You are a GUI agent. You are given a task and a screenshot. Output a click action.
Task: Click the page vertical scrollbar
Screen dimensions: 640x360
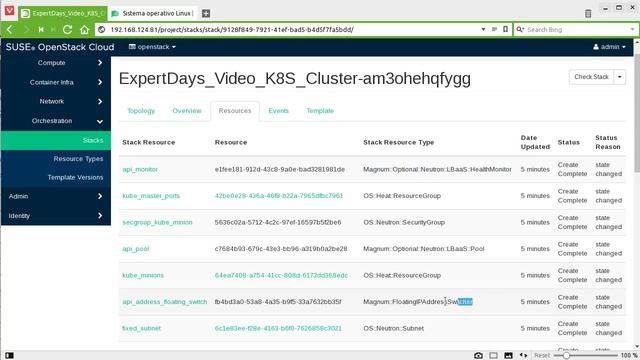click(637, 114)
